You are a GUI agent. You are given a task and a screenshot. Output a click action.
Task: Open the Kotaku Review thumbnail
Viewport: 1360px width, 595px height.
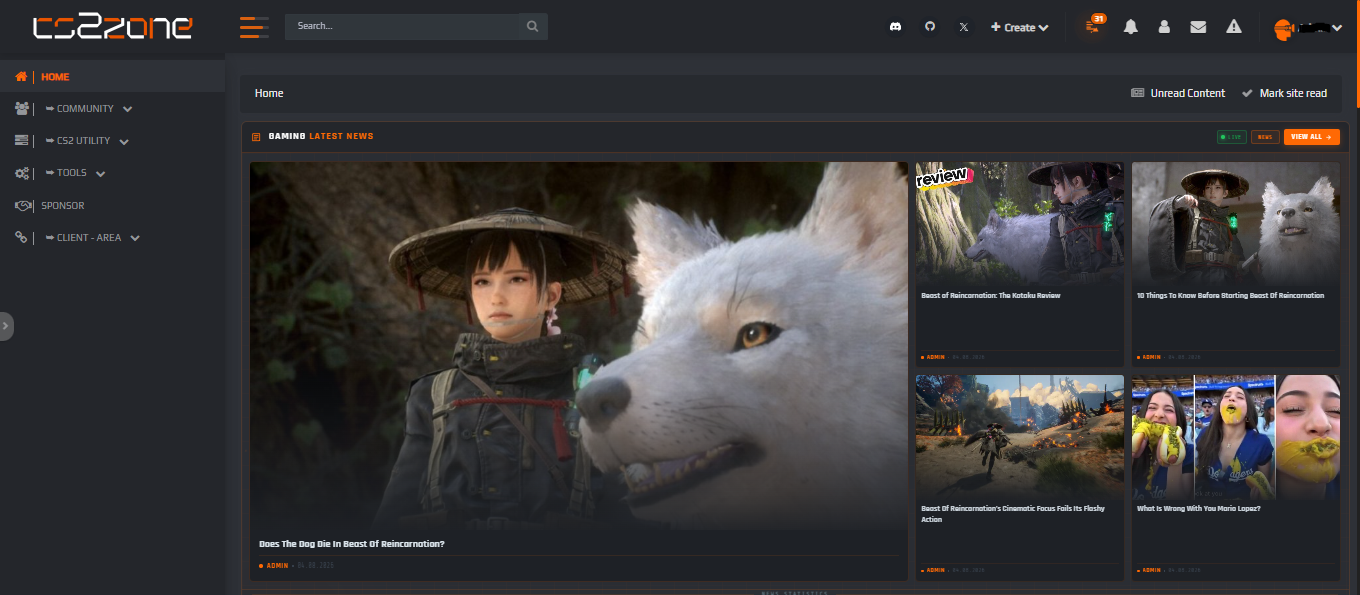tap(1020, 223)
